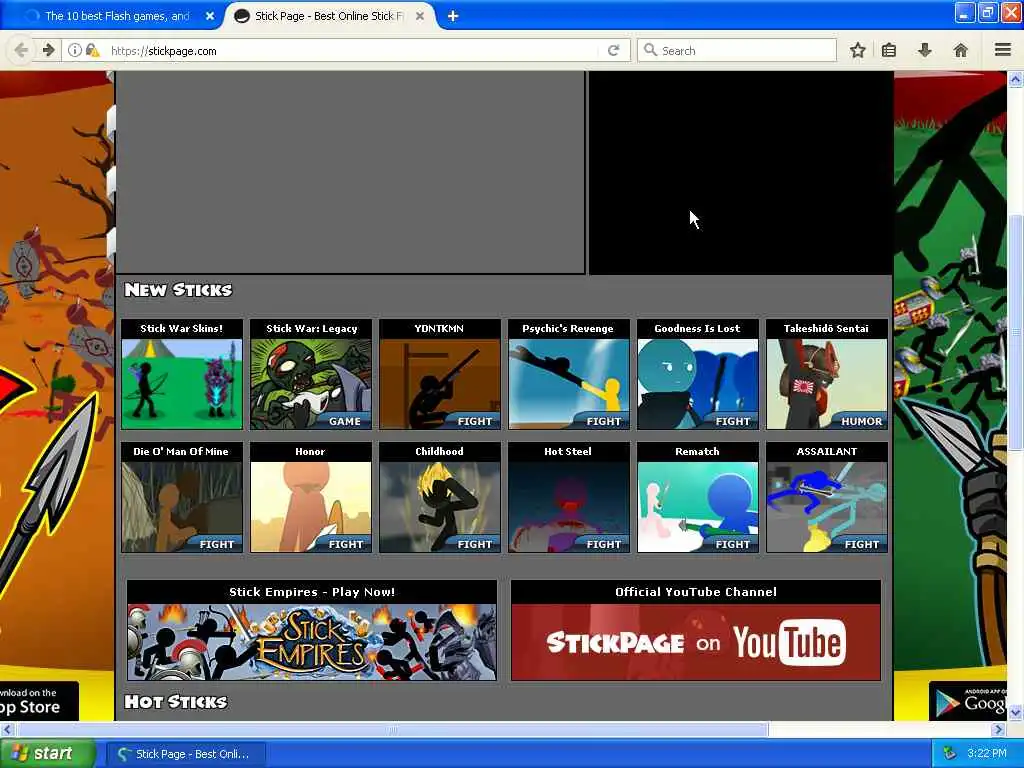This screenshot has height=768, width=1024.
Task: Click the App Store download badge
Action: tap(39, 701)
